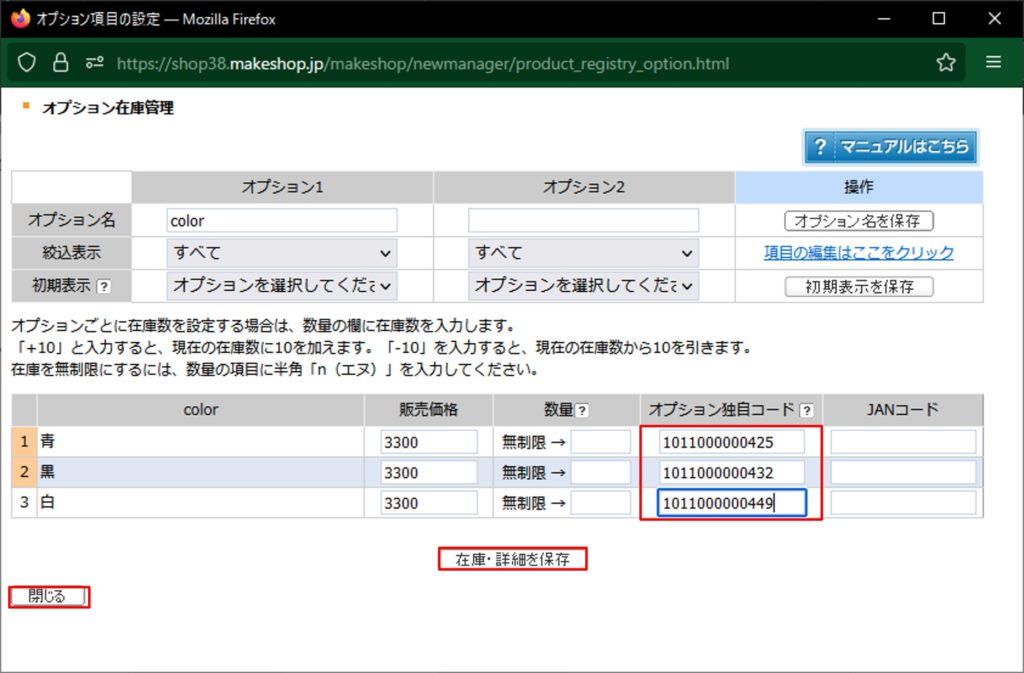Click help icon next to 数量 header

(582, 410)
